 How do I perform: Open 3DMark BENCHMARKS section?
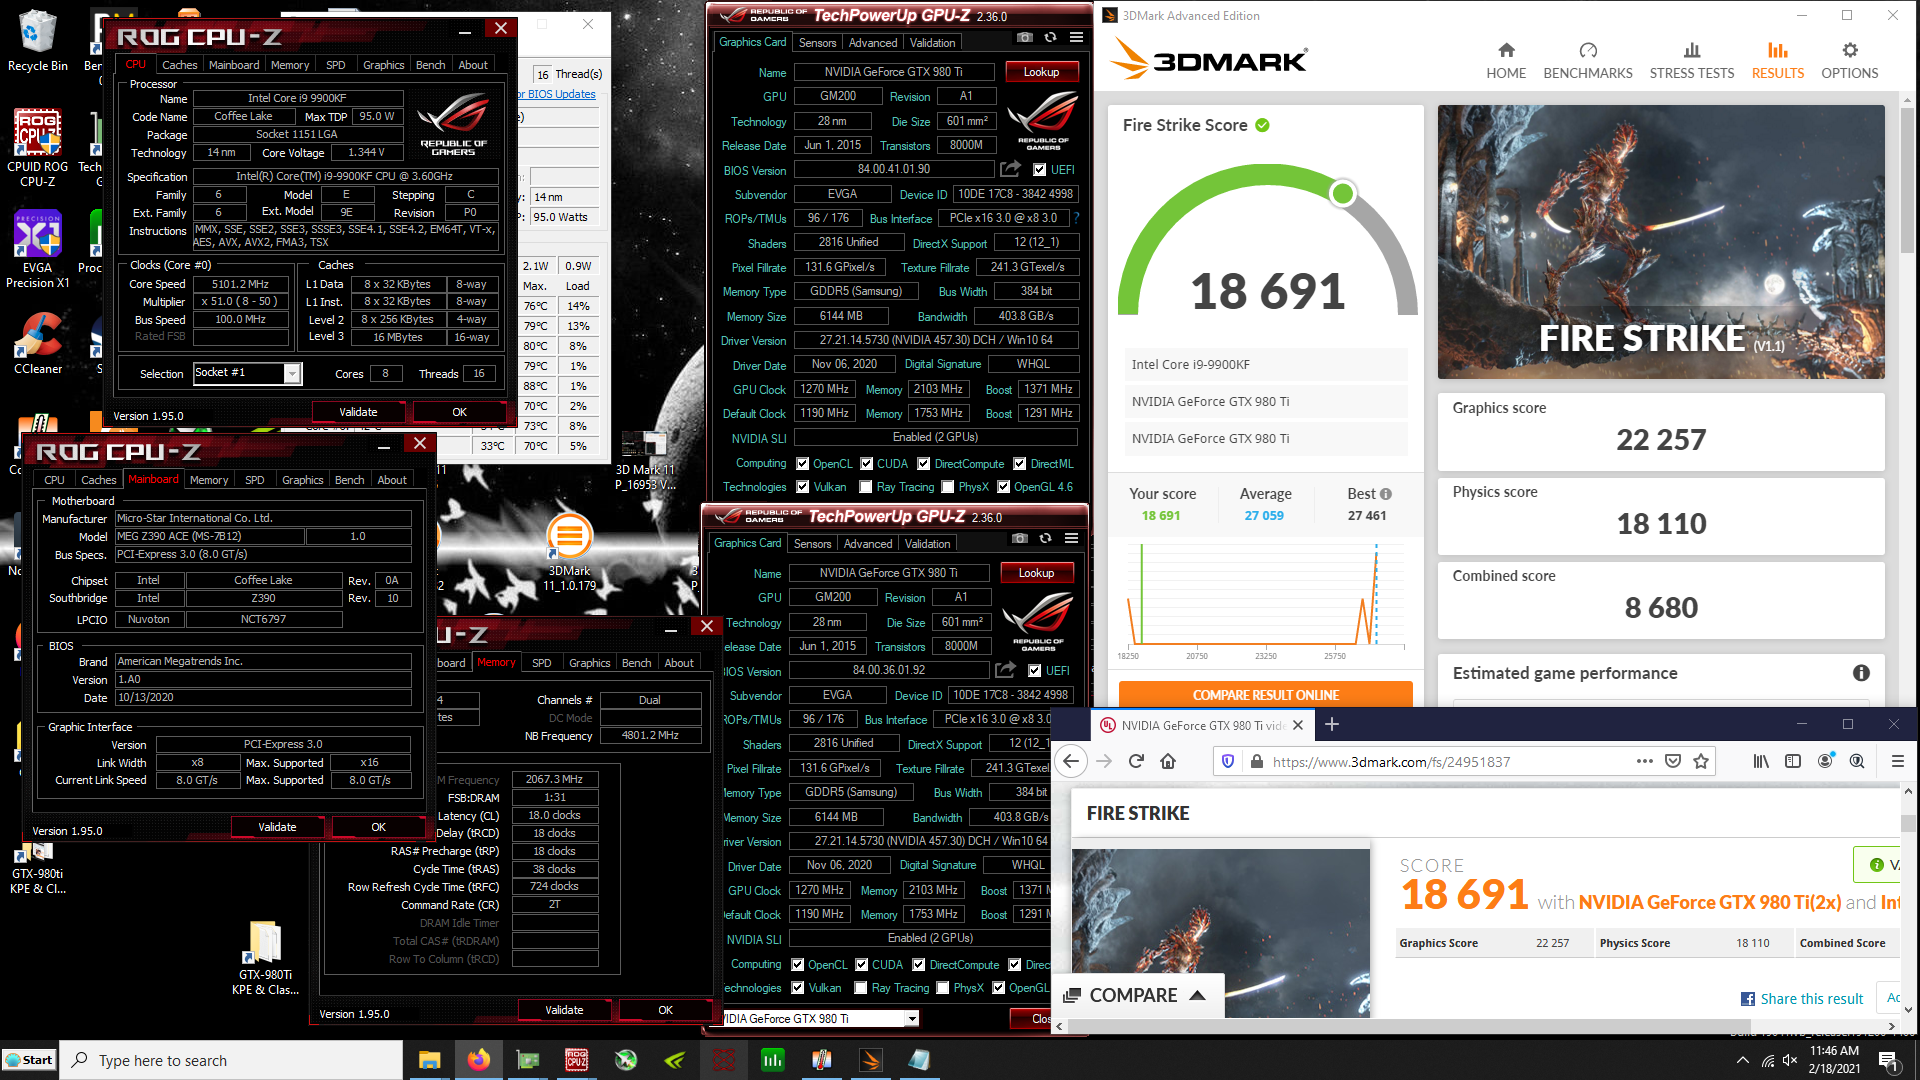pyautogui.click(x=1588, y=61)
